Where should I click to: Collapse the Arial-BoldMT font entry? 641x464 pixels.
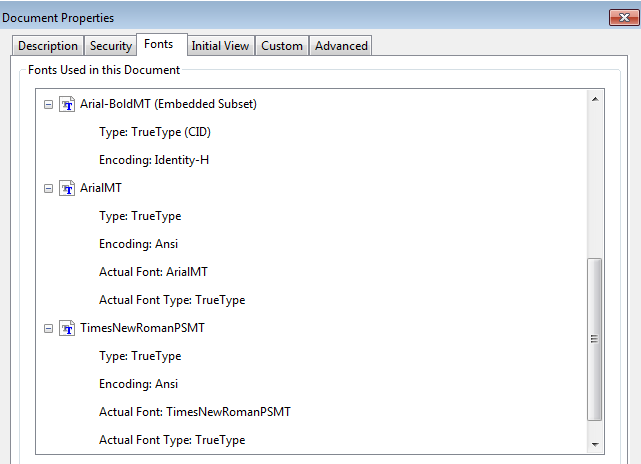click(x=48, y=105)
